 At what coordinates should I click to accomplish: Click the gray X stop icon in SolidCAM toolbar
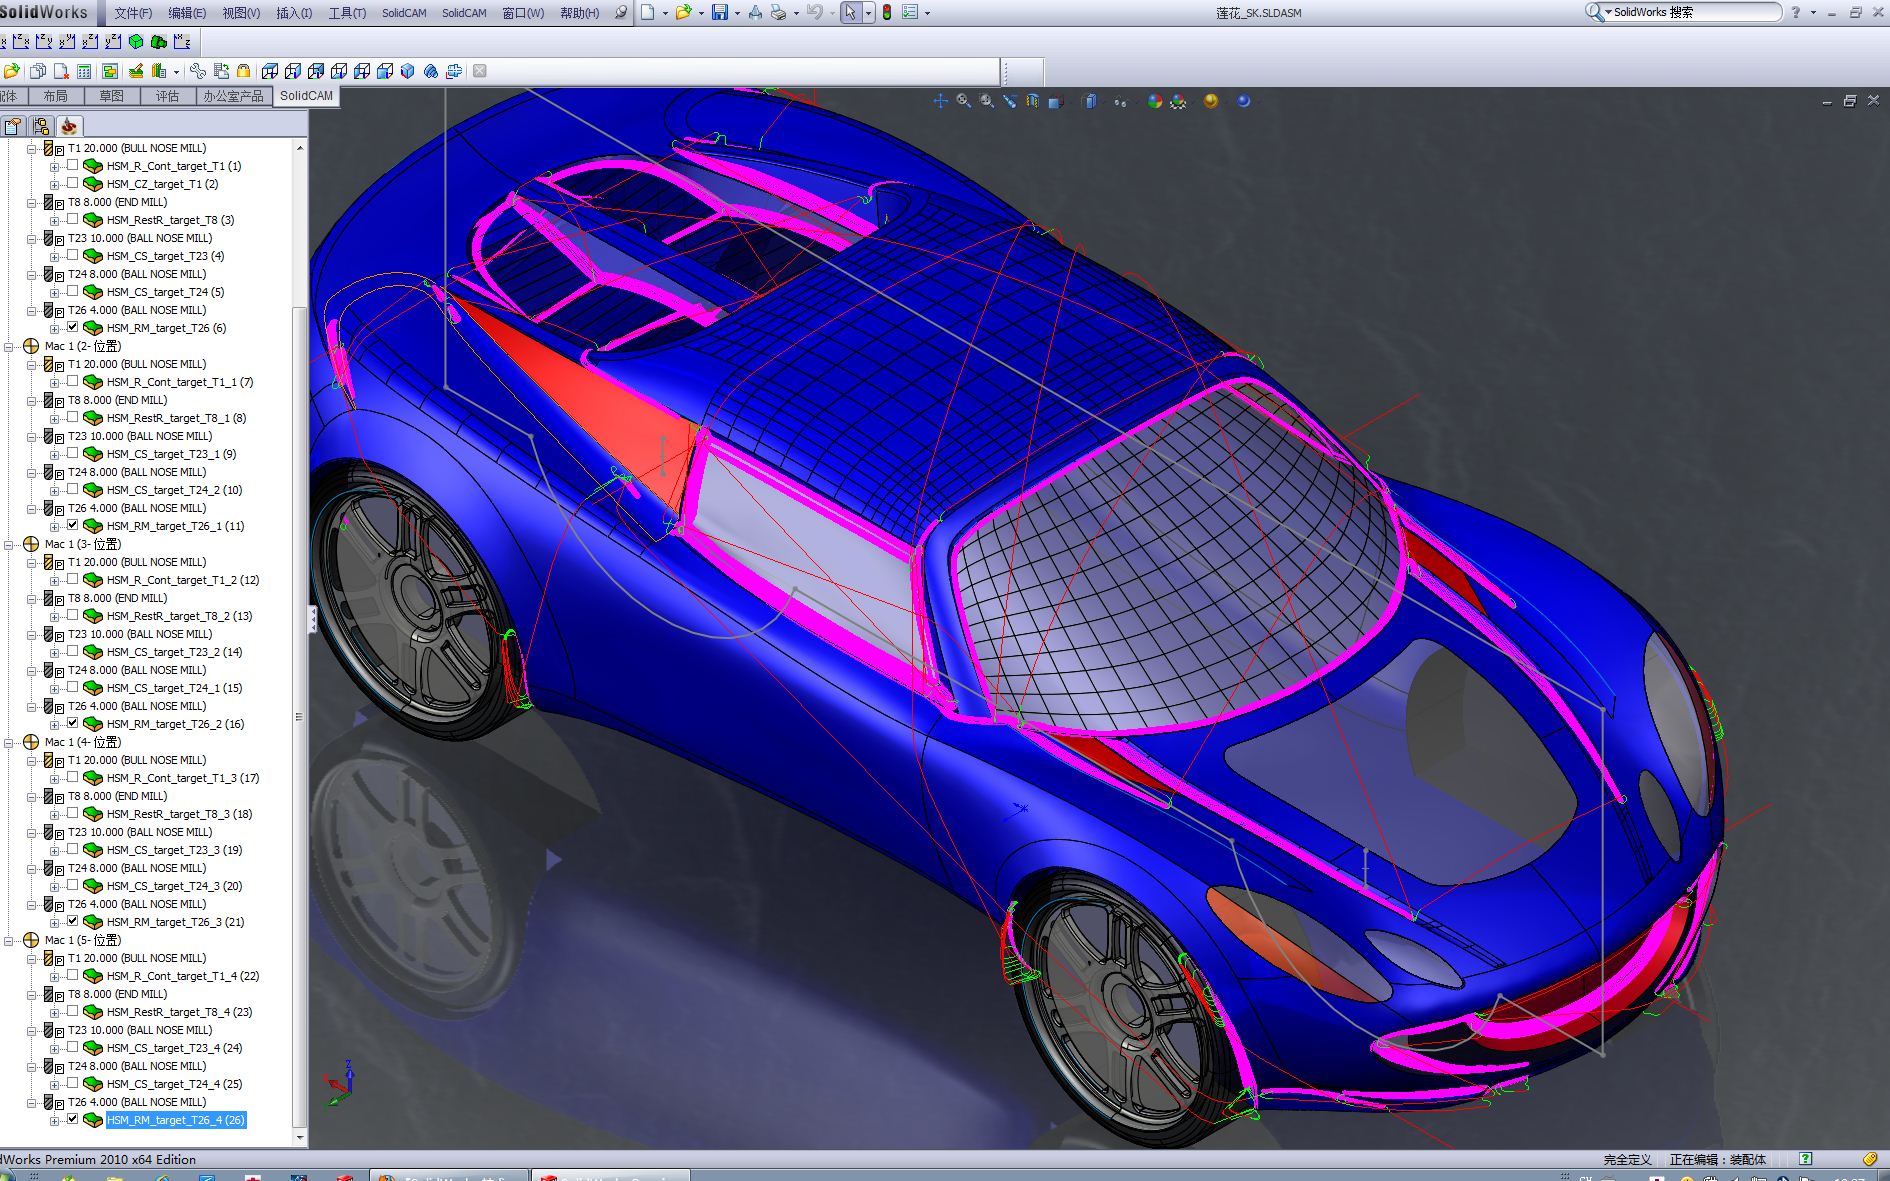480,71
